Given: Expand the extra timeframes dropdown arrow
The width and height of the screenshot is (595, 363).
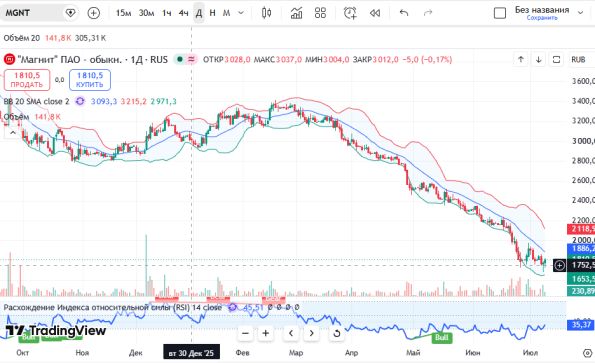Looking at the screenshot, I should (x=241, y=13).
